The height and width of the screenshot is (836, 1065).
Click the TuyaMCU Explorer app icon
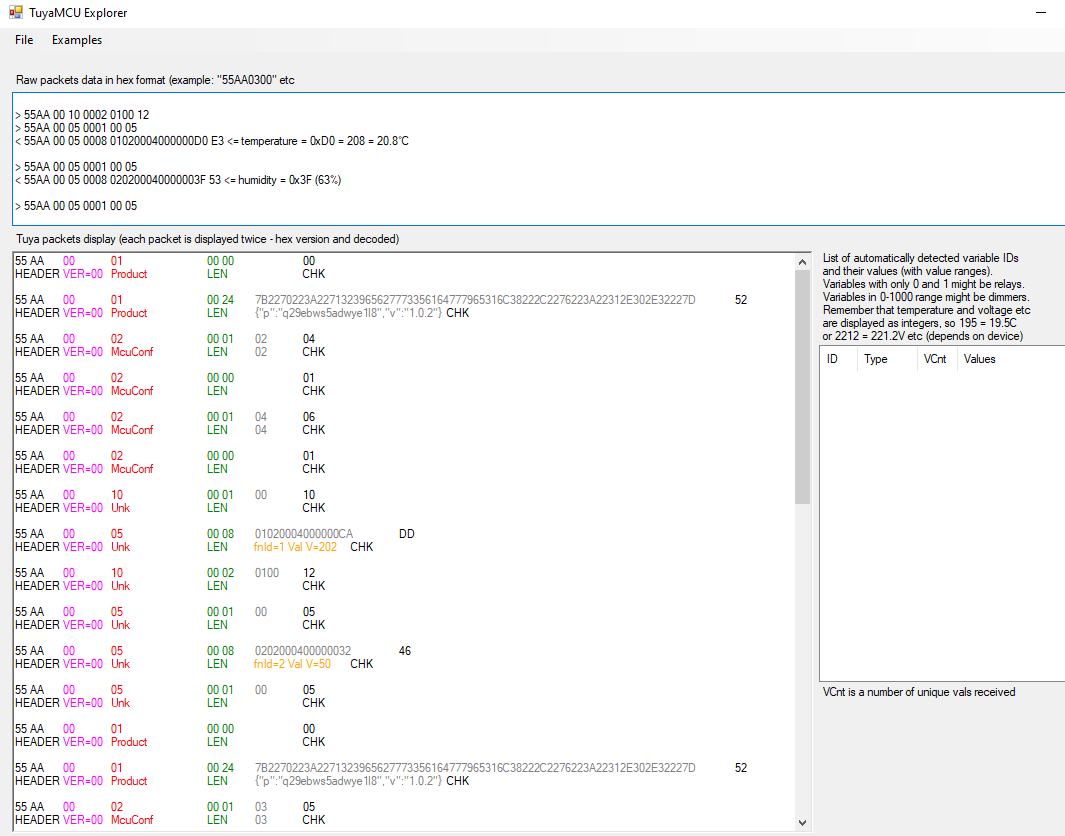16,12
